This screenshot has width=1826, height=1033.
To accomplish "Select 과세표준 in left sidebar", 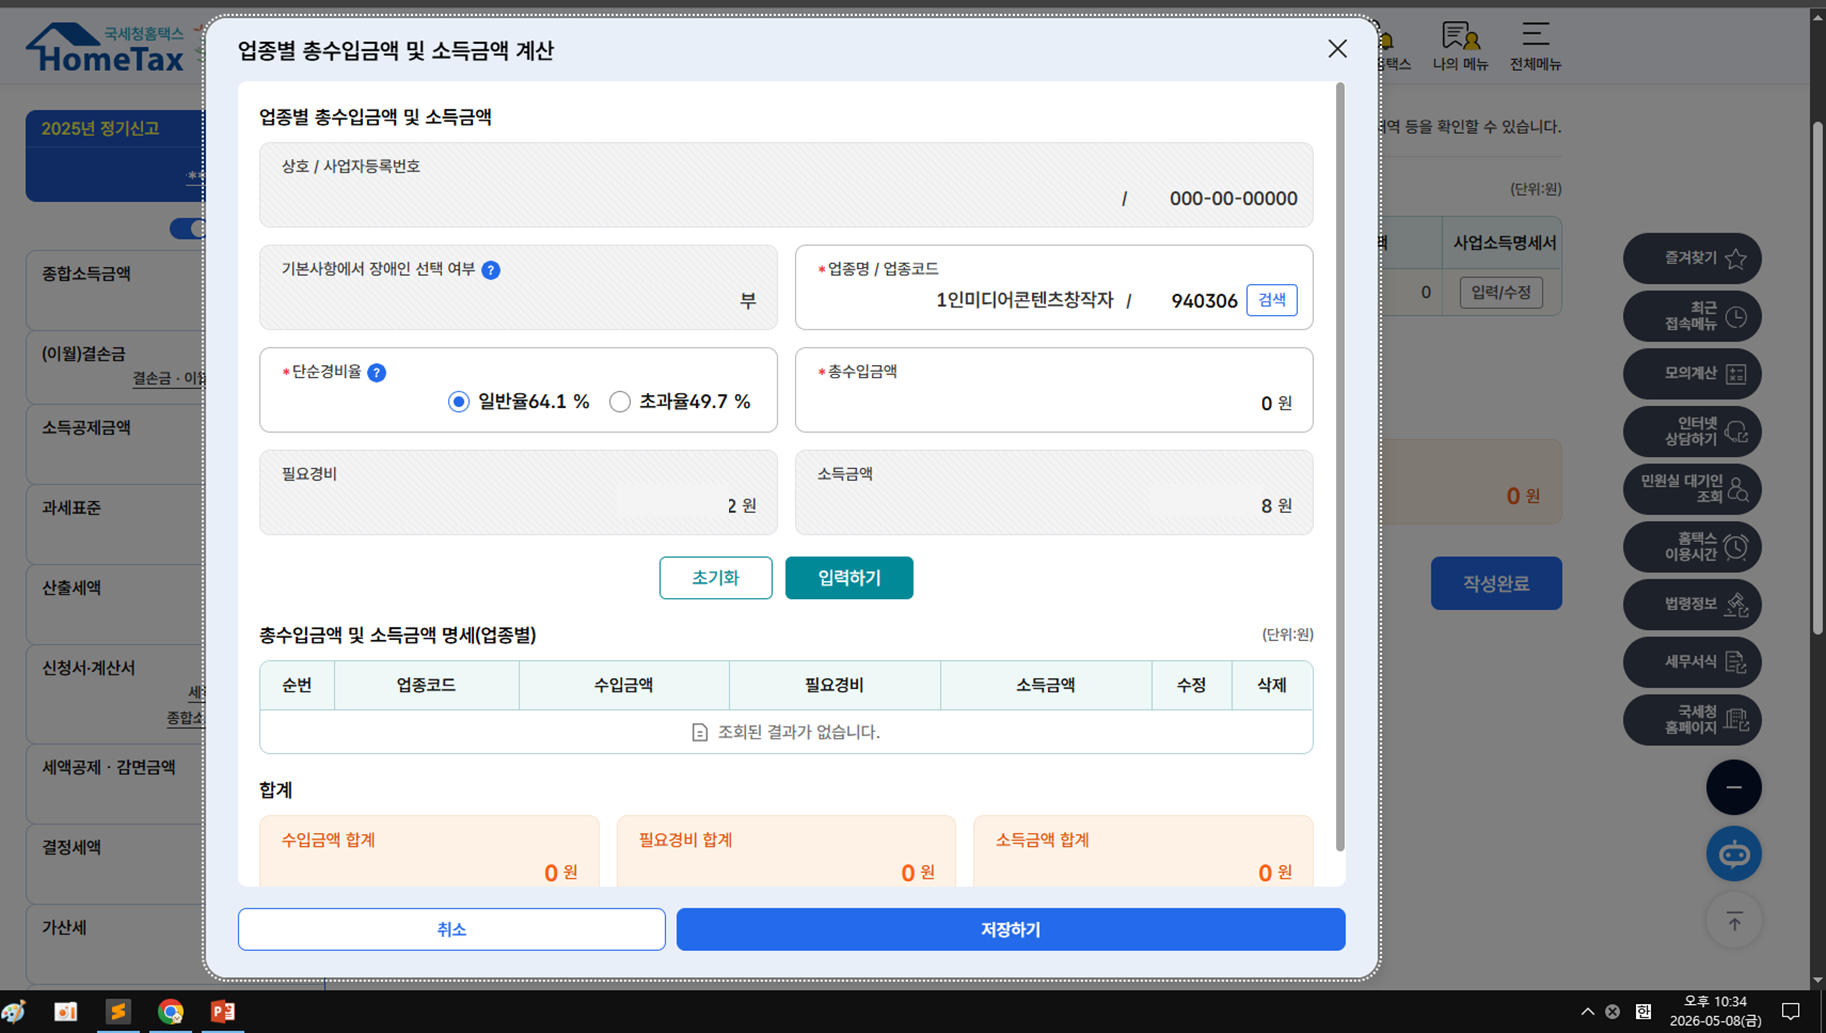I will [x=71, y=507].
